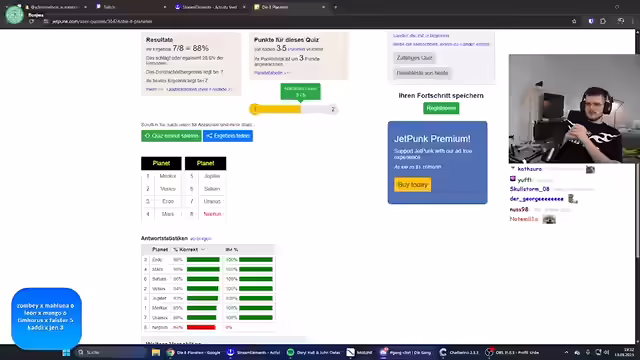Click Buy today in JetPunk Premium ad
Screen dimensions: 640x360
coord(413,184)
